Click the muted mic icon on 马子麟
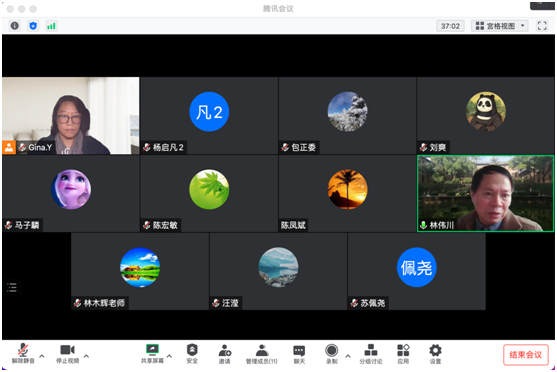Screen dimensions: 557x372 click(x=9, y=225)
